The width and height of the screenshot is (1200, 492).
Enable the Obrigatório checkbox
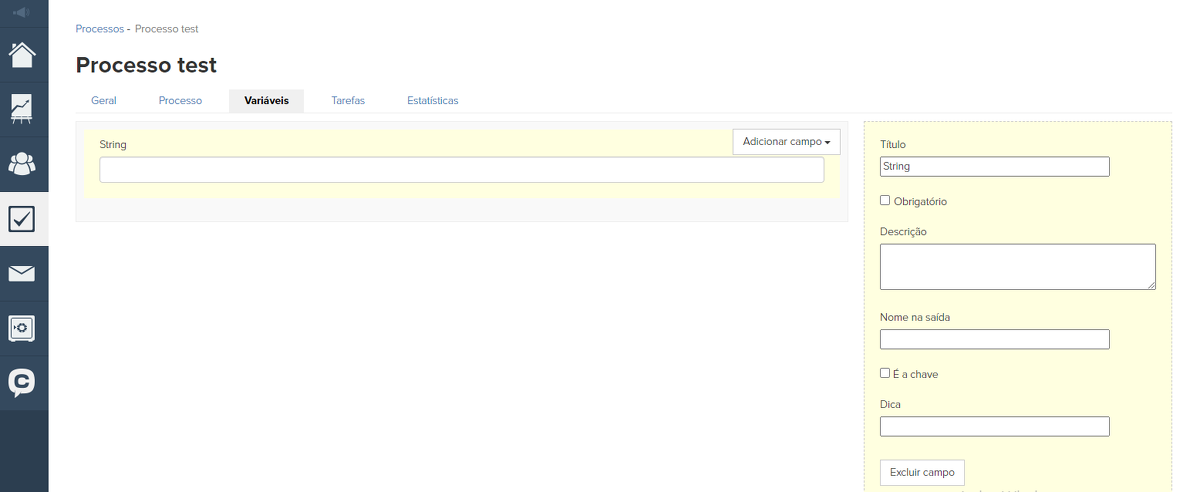885,200
